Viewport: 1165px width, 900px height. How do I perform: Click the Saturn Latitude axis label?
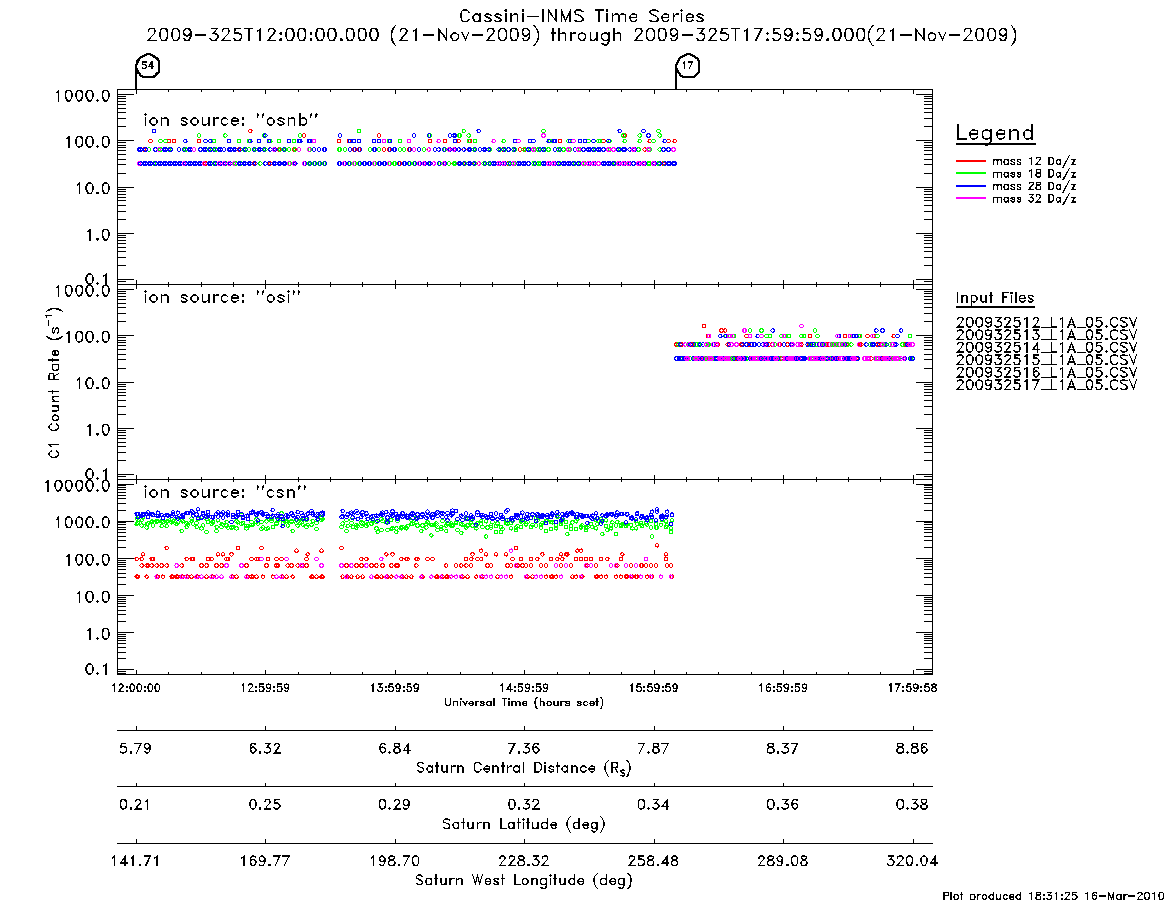(524, 824)
